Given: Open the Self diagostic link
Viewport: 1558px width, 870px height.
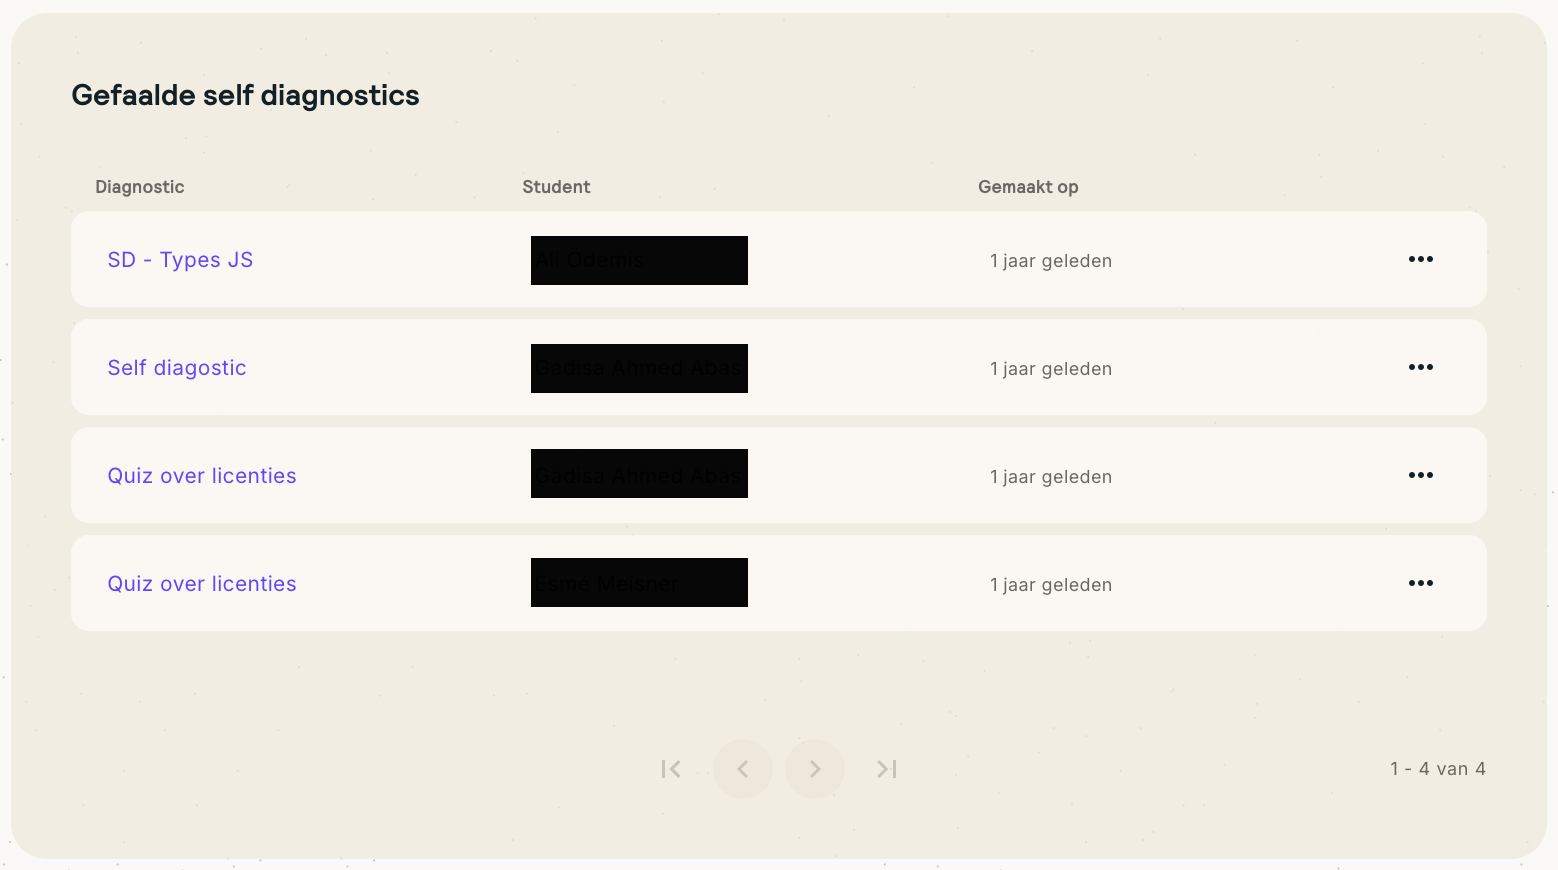Looking at the screenshot, I should [x=177, y=368].
